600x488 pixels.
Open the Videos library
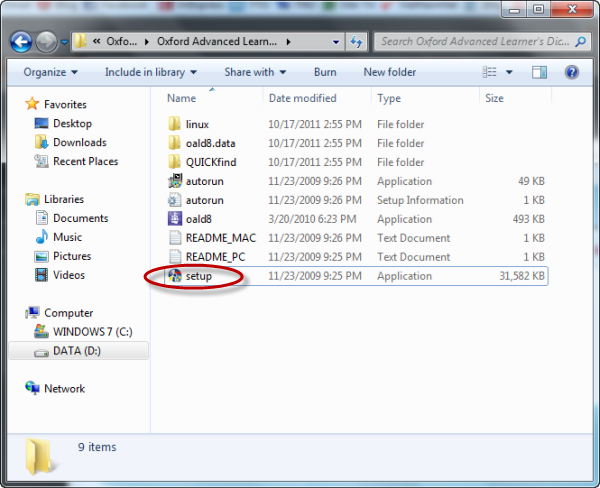(x=69, y=275)
